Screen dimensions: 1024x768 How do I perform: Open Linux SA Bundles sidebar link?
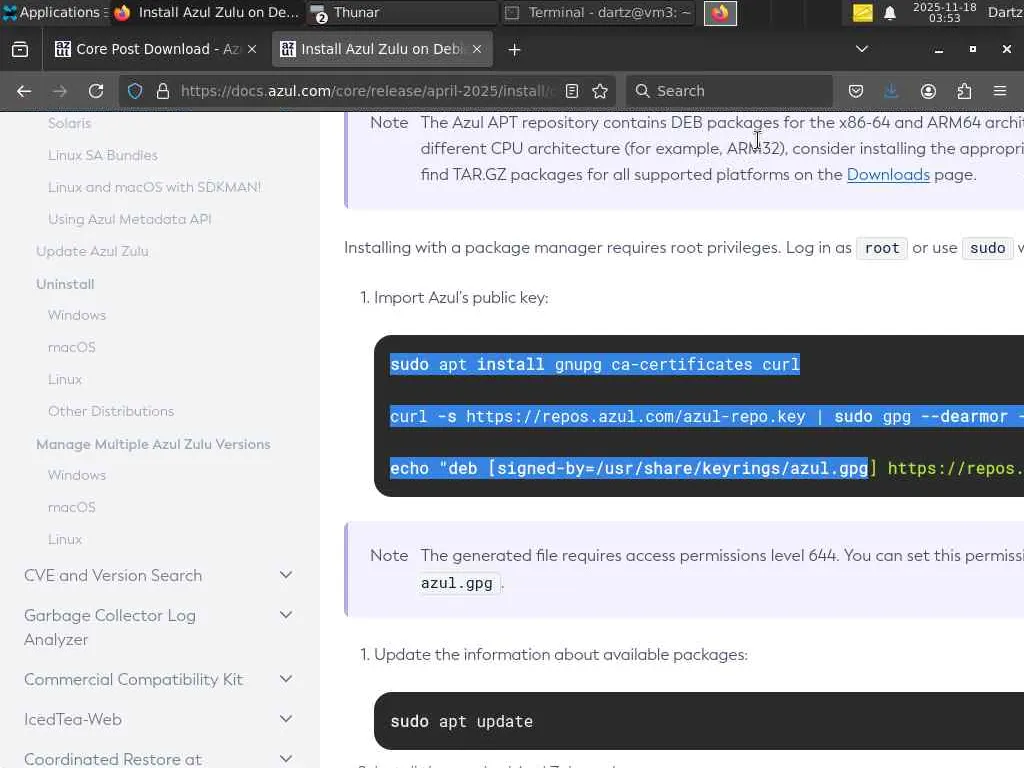tap(103, 155)
